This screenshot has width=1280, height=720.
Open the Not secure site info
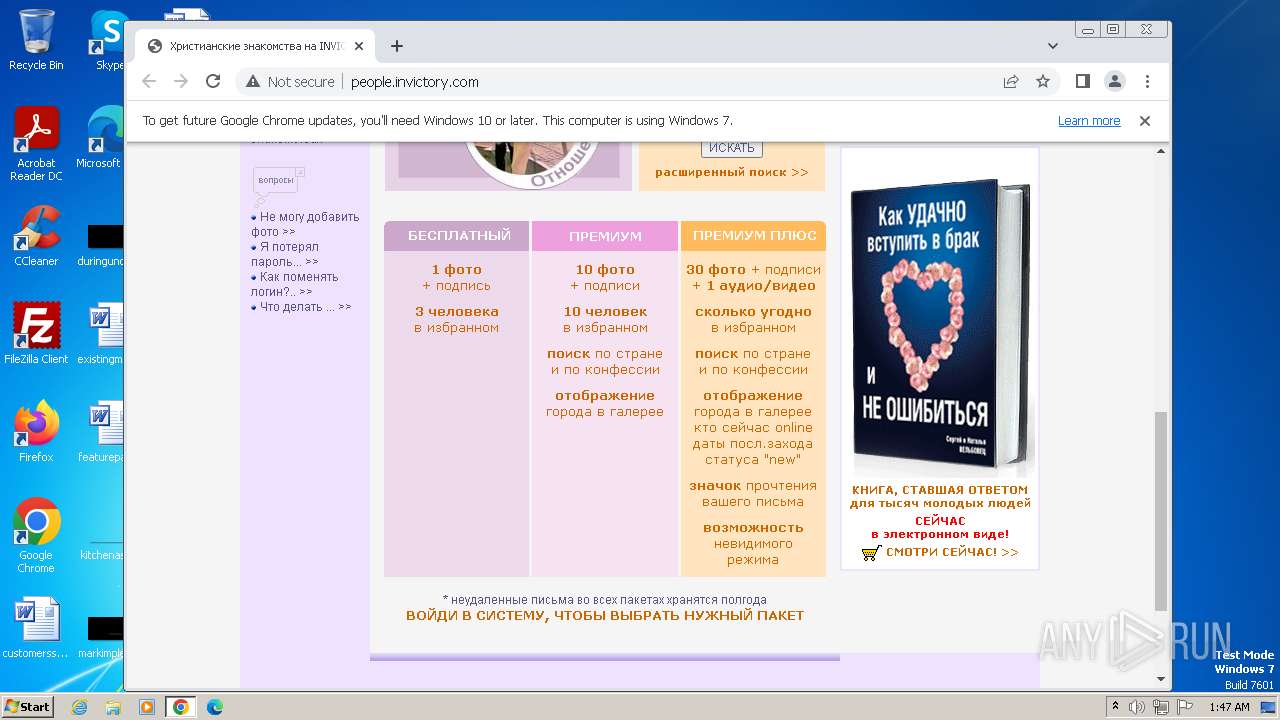289,82
